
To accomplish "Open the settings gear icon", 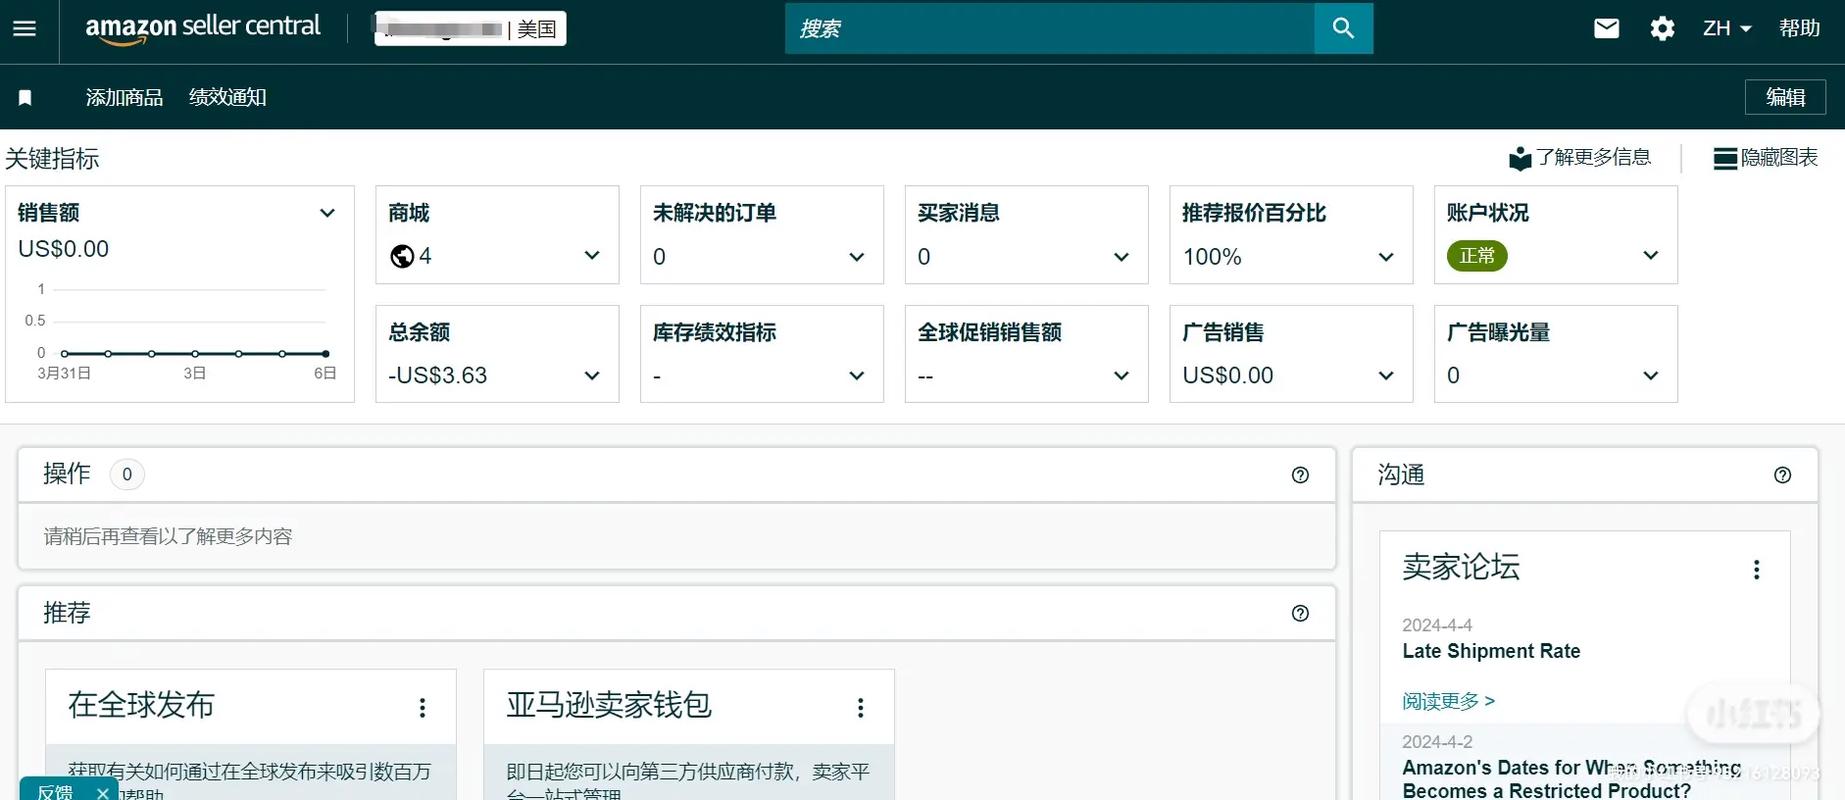I will 1662,28.
